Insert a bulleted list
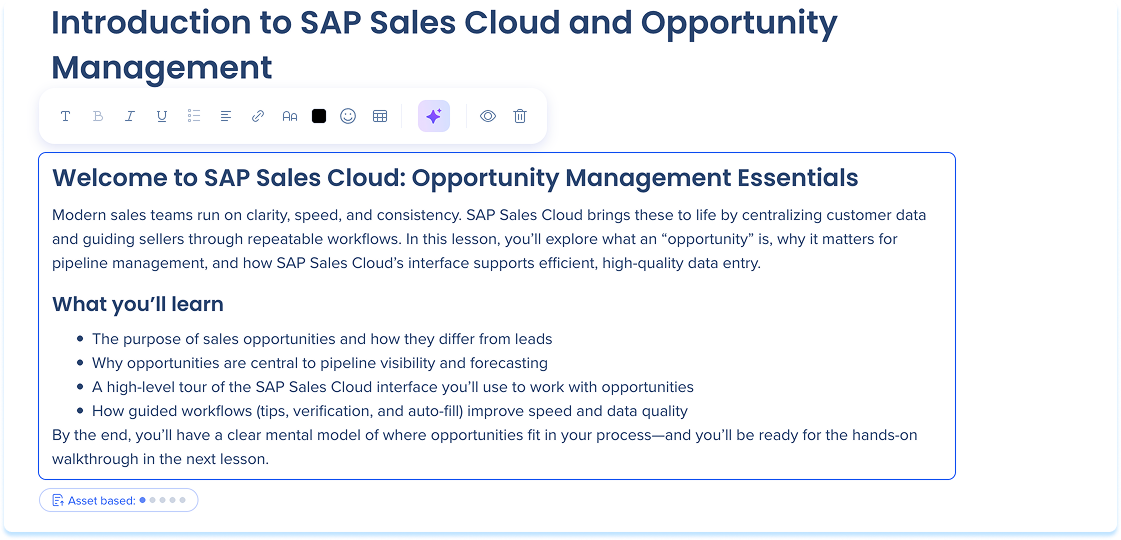This screenshot has height=540, width=1121. click(194, 116)
